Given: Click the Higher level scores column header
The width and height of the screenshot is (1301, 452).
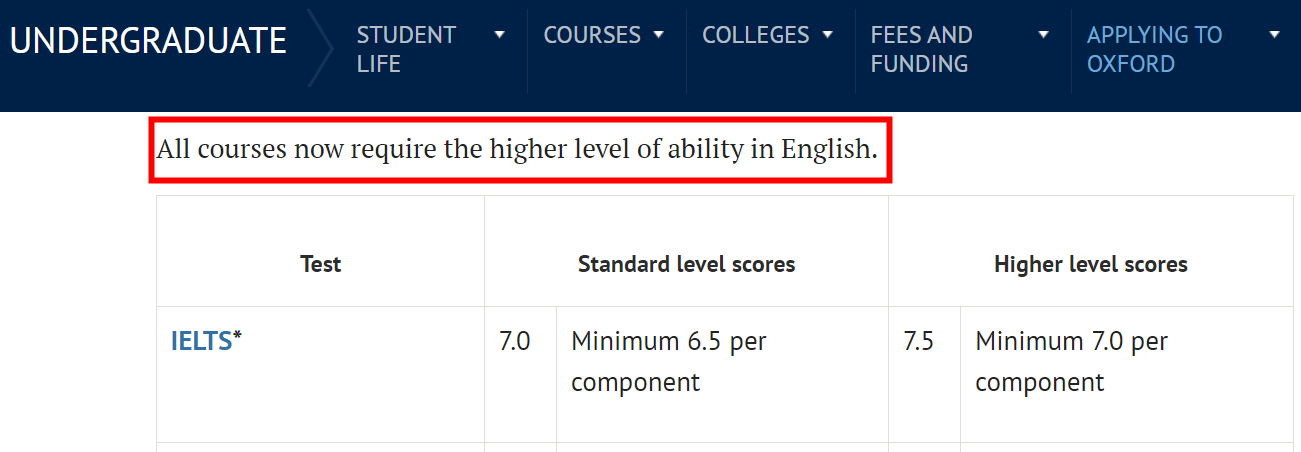Looking at the screenshot, I should (x=1091, y=265).
